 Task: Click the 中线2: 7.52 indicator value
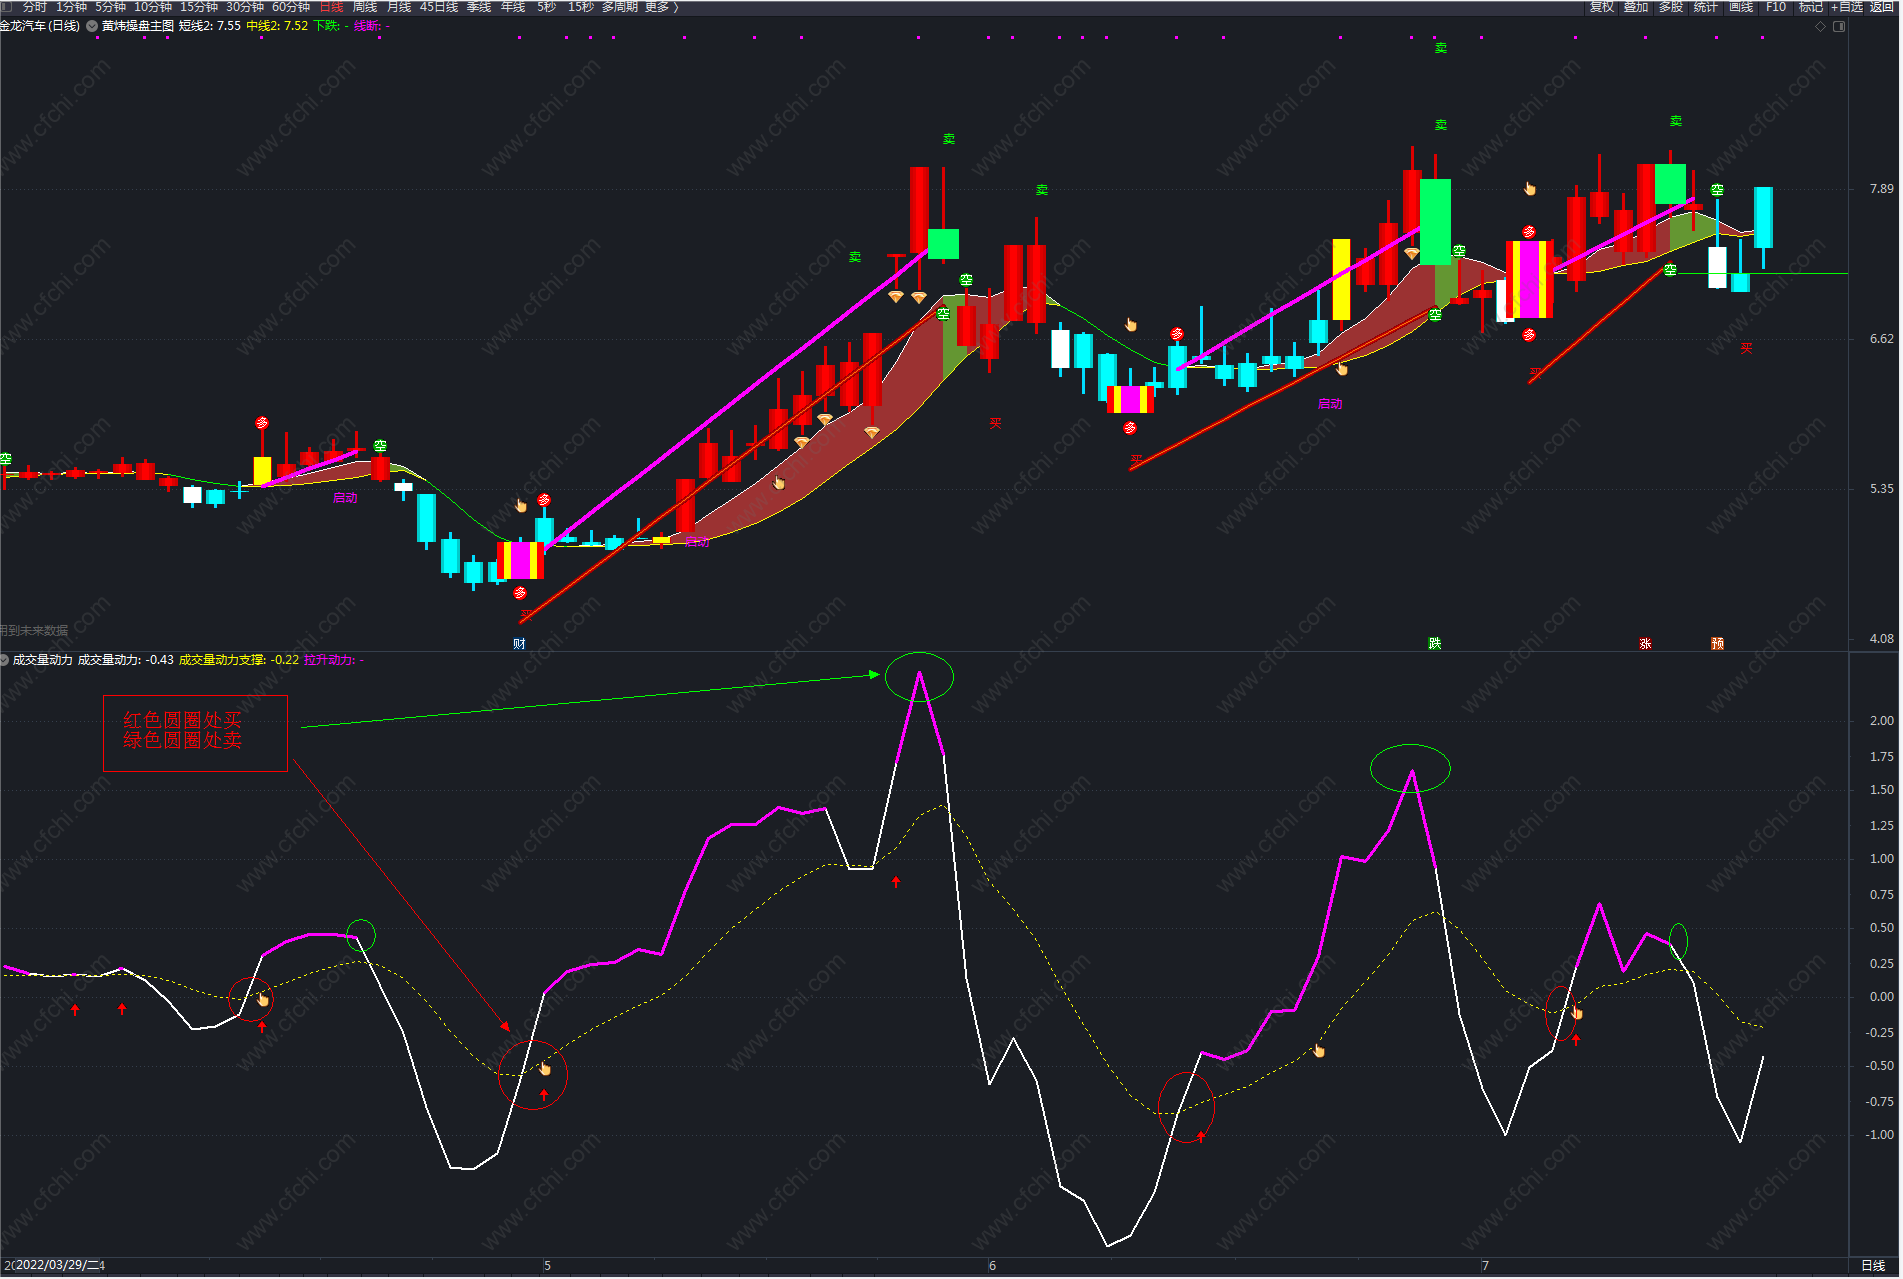[x=277, y=26]
